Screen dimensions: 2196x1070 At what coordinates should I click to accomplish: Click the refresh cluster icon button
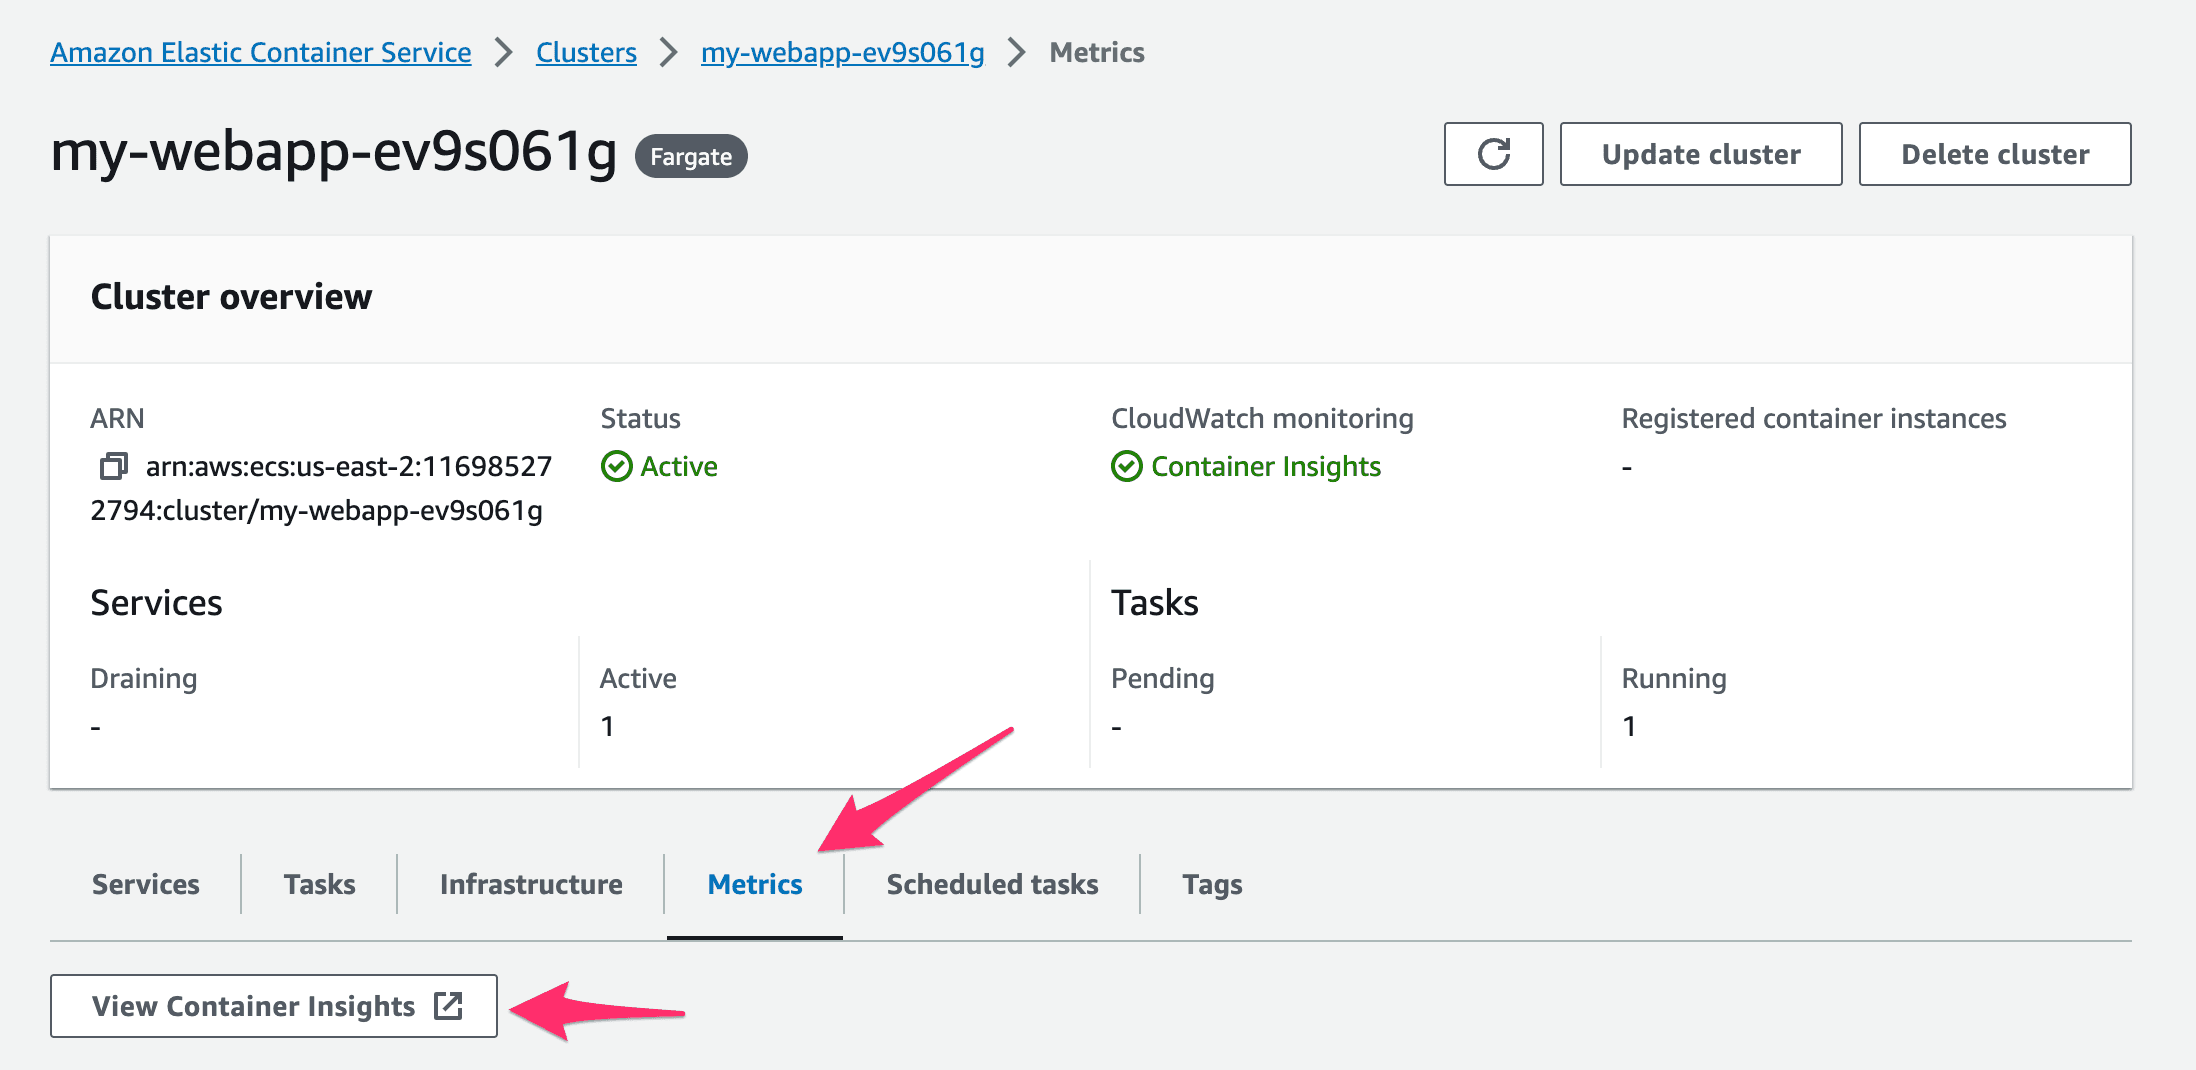[1493, 154]
